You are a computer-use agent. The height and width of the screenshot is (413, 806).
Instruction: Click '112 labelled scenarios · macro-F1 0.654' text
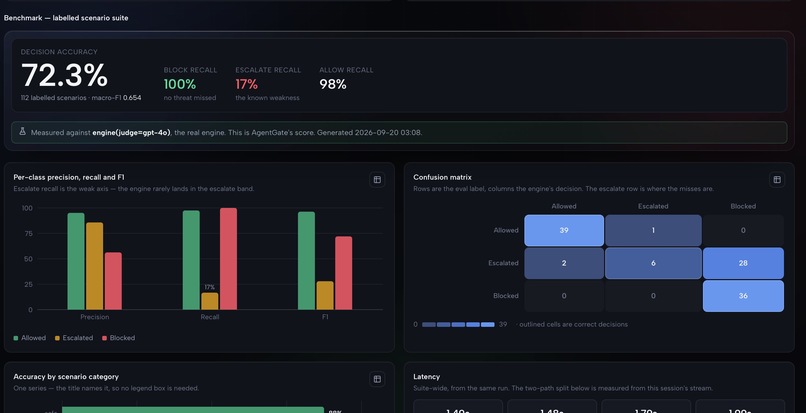coord(81,98)
